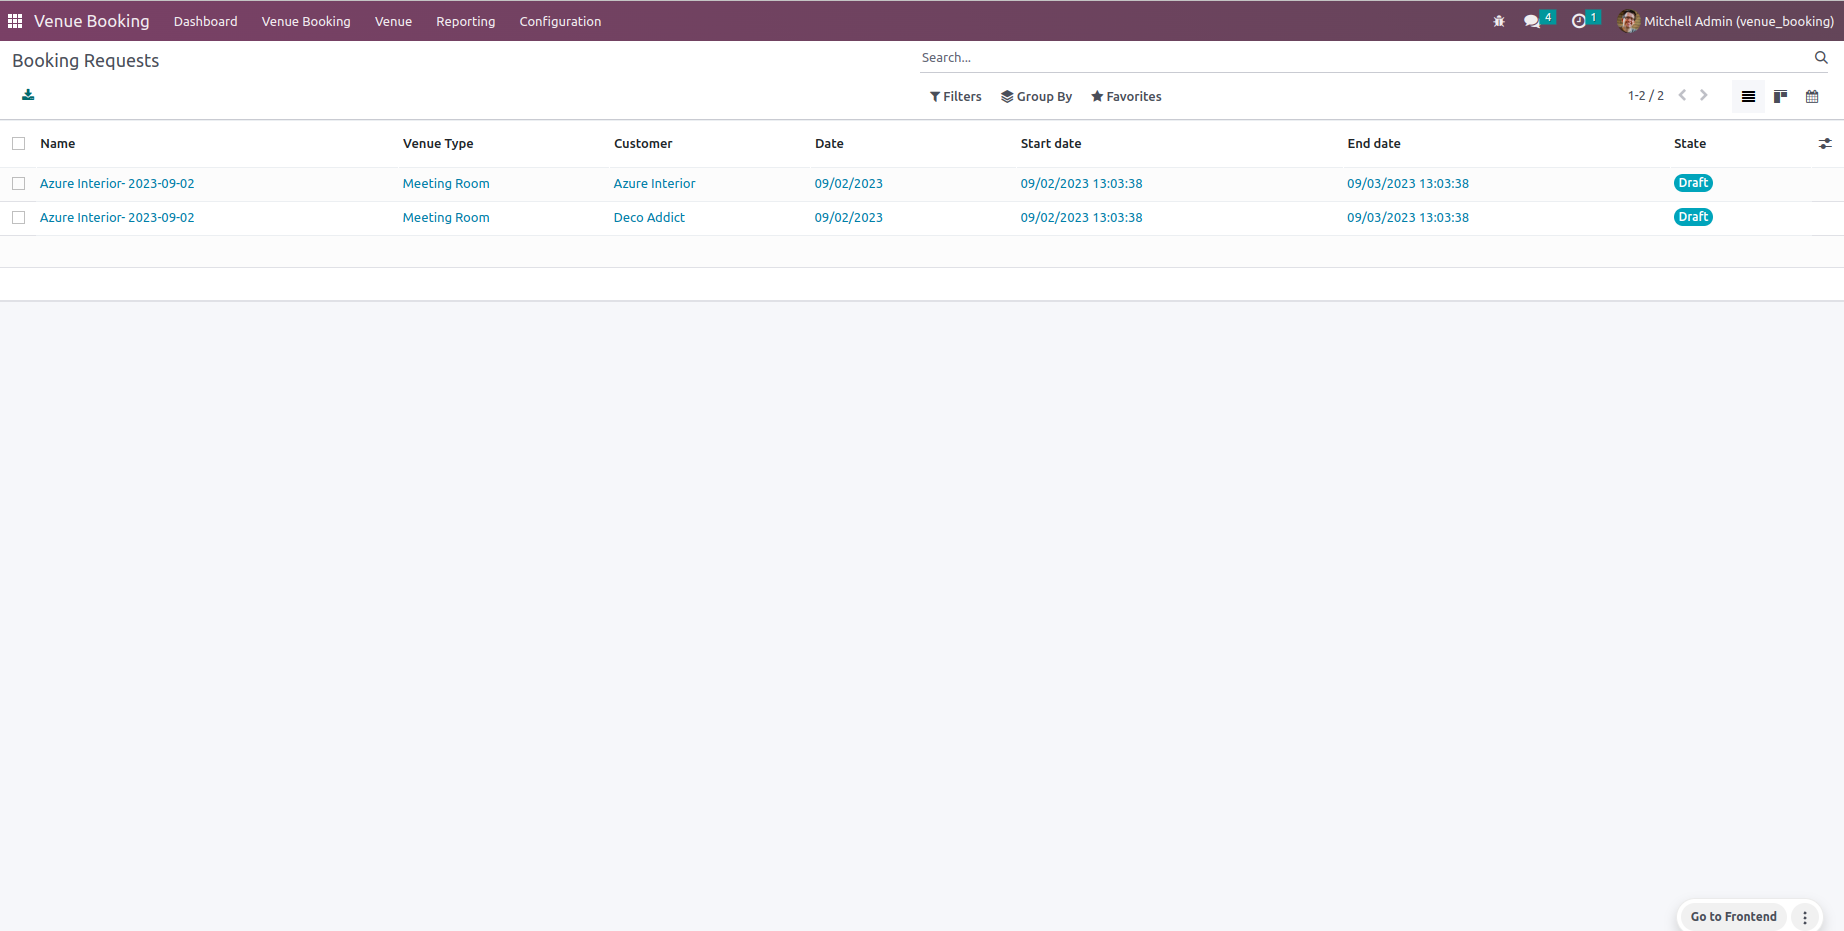Open the conversations chat icon
Screen dimensions: 1844x931
click(1532, 21)
